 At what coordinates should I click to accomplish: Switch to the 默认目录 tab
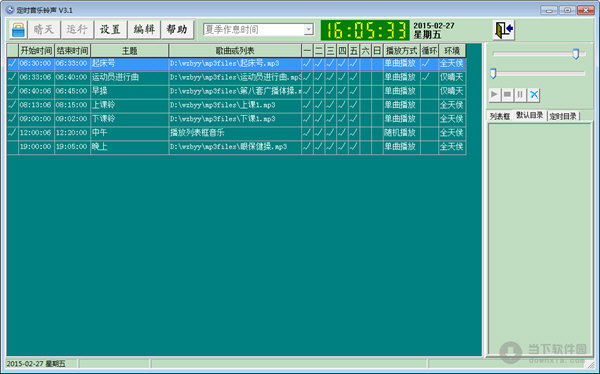coord(530,115)
